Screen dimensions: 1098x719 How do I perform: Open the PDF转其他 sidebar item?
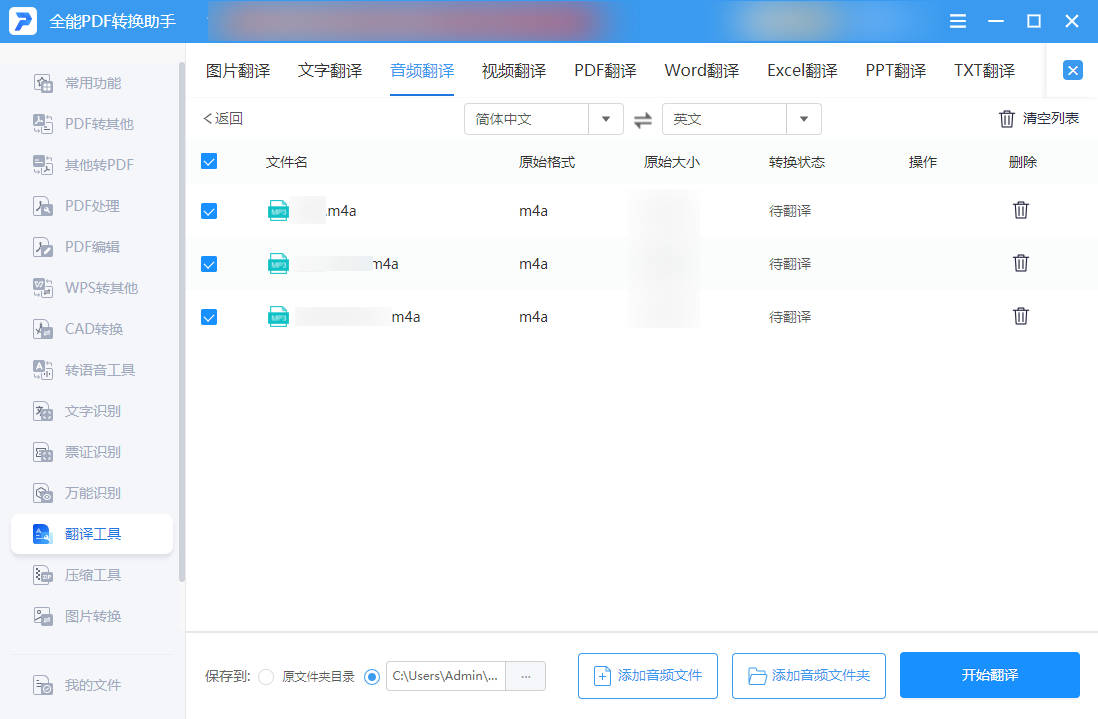point(92,124)
